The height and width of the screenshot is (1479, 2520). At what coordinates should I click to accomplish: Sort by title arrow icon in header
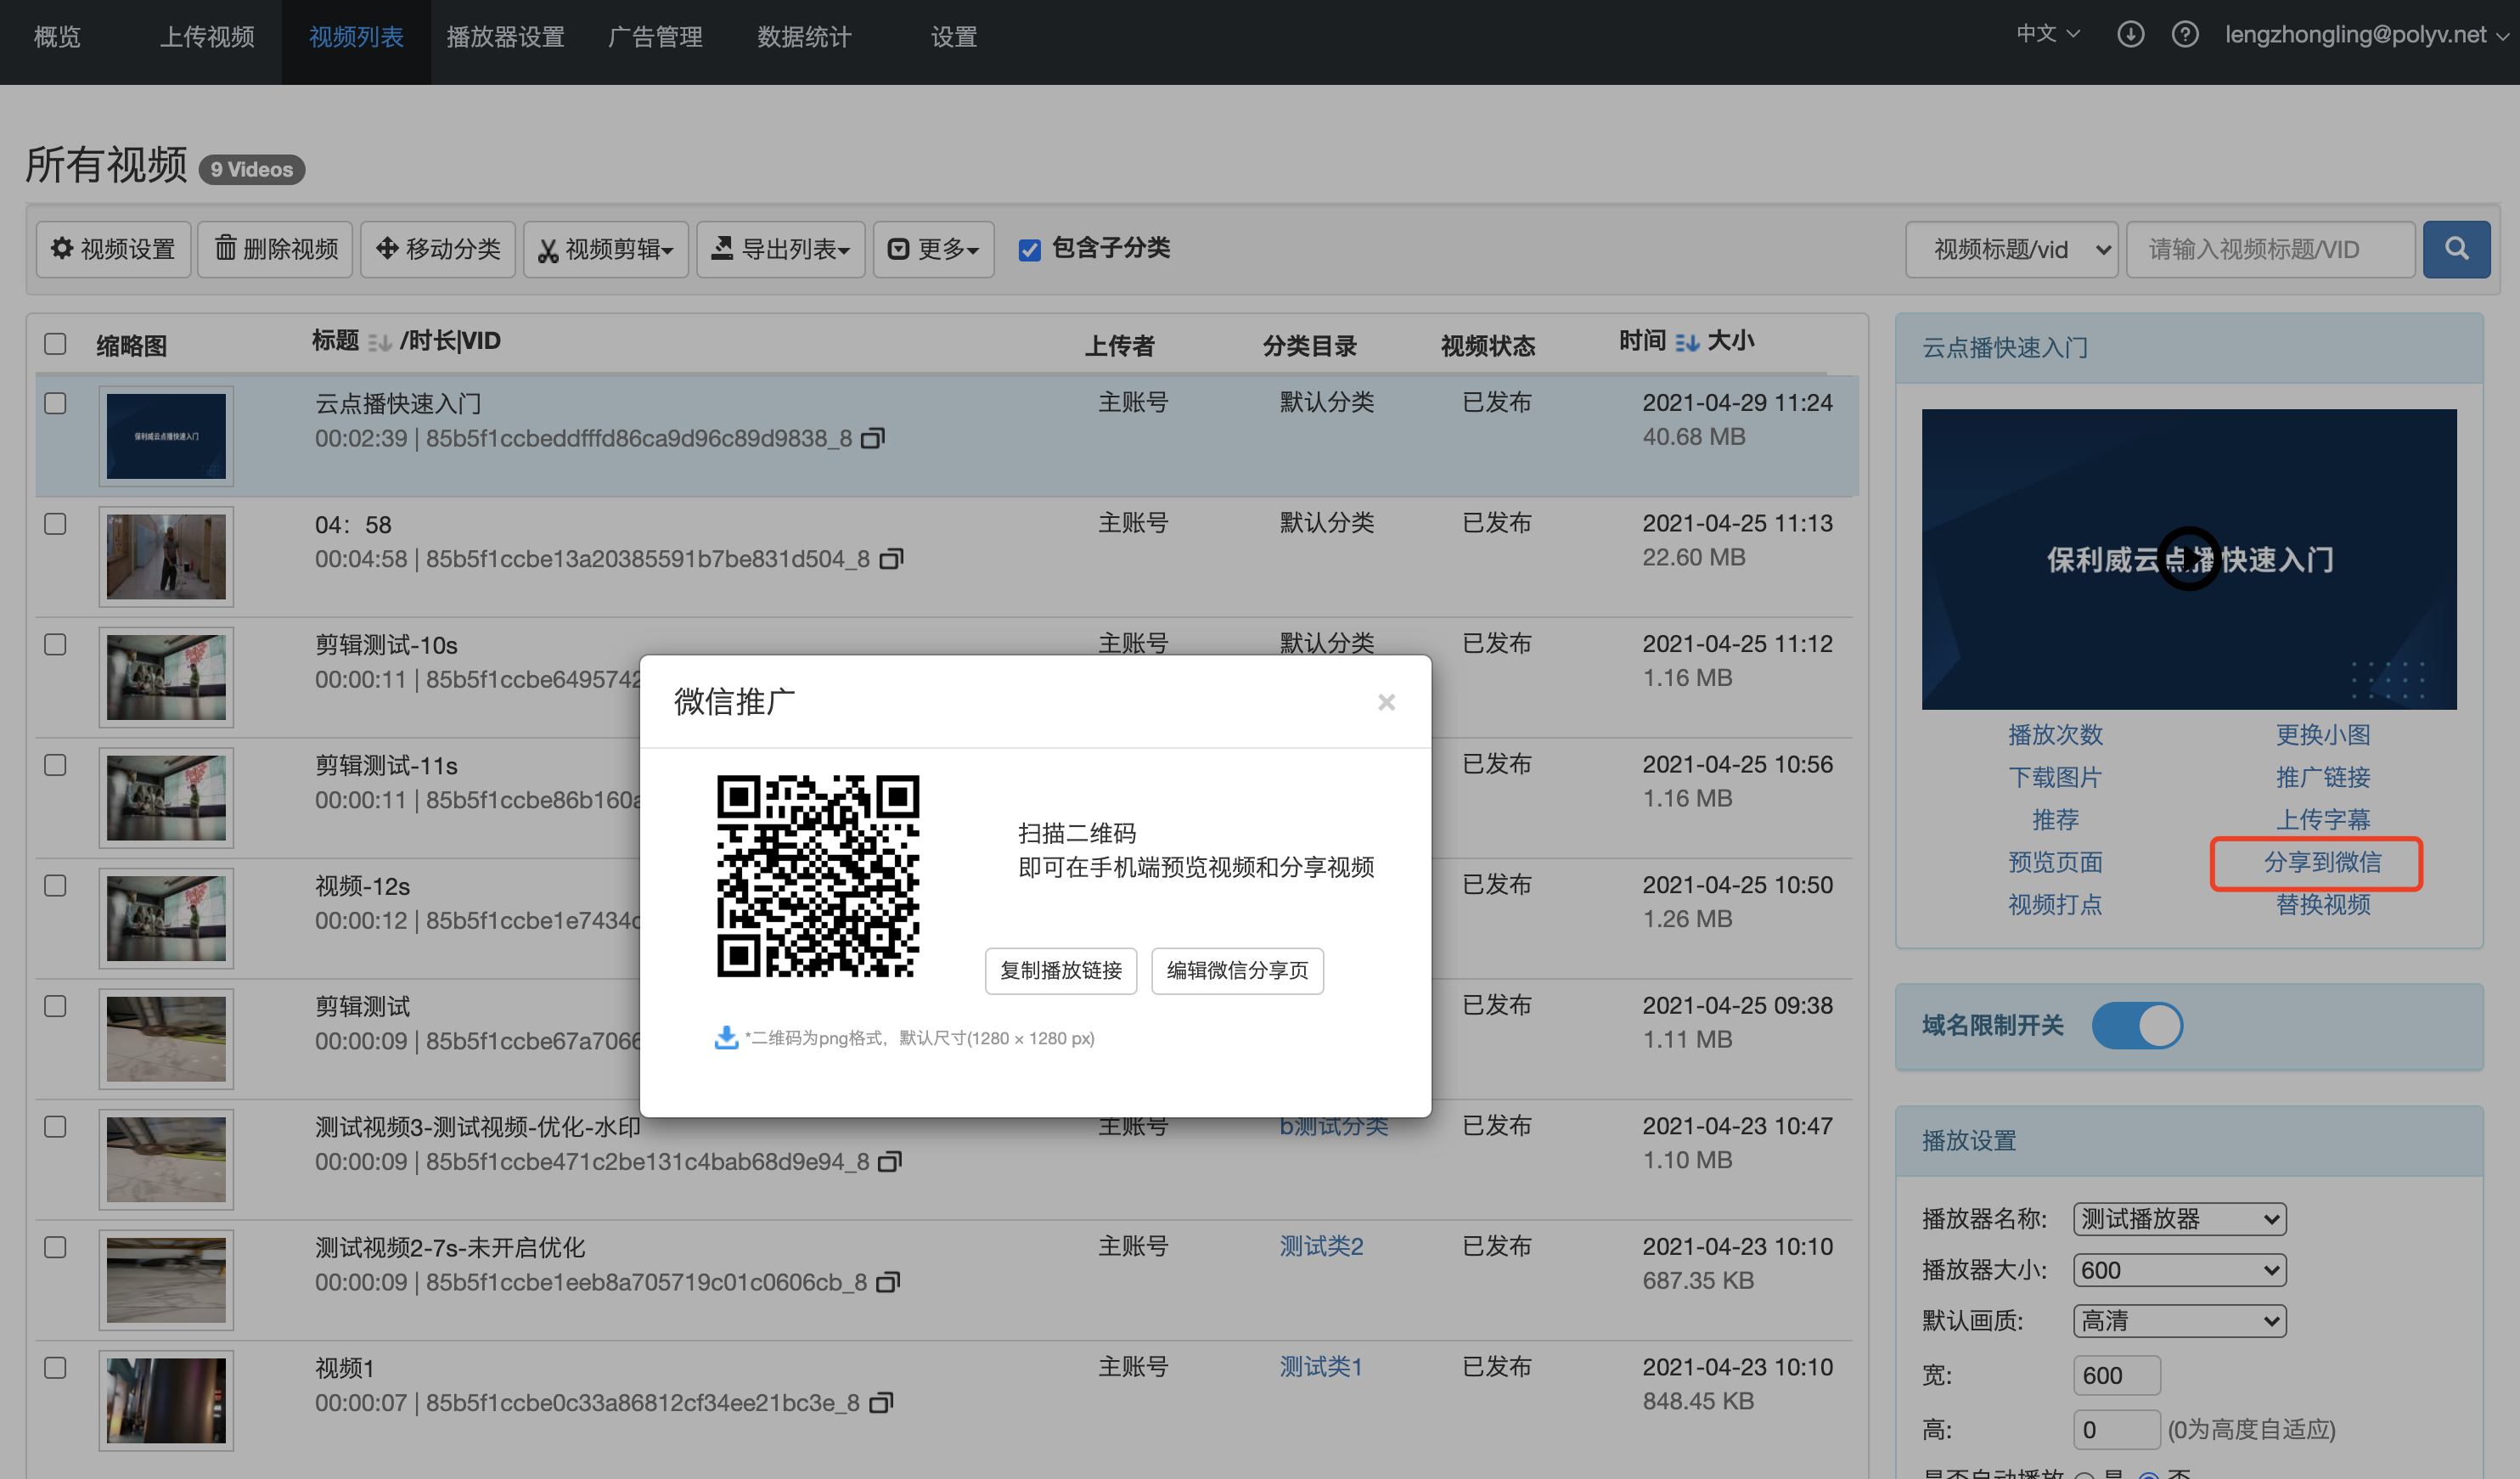[379, 343]
